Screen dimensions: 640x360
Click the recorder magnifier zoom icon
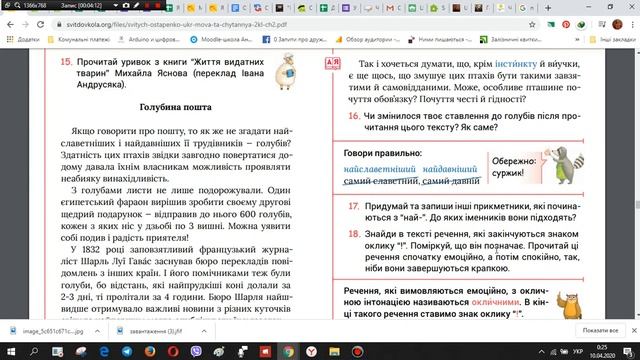pos(18,6)
